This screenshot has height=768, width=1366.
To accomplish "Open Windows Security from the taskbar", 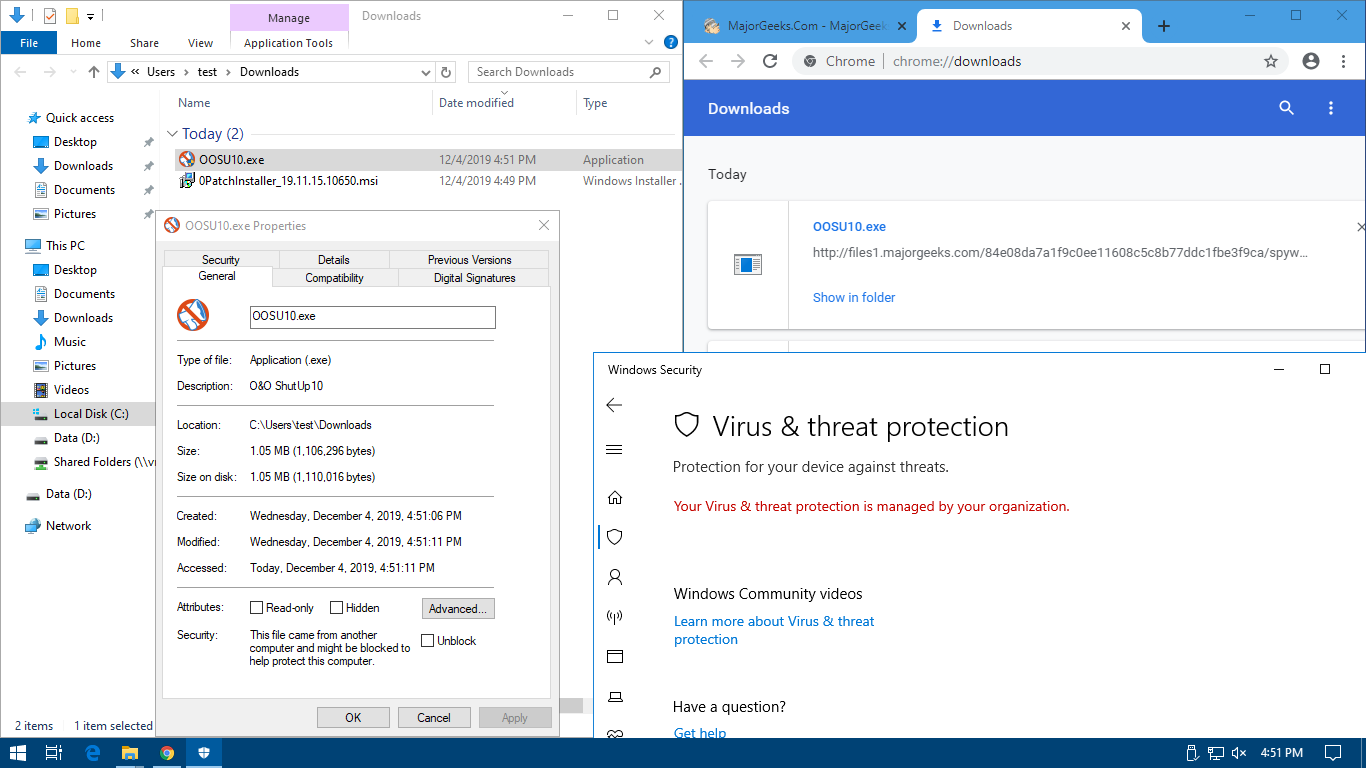I will point(204,753).
